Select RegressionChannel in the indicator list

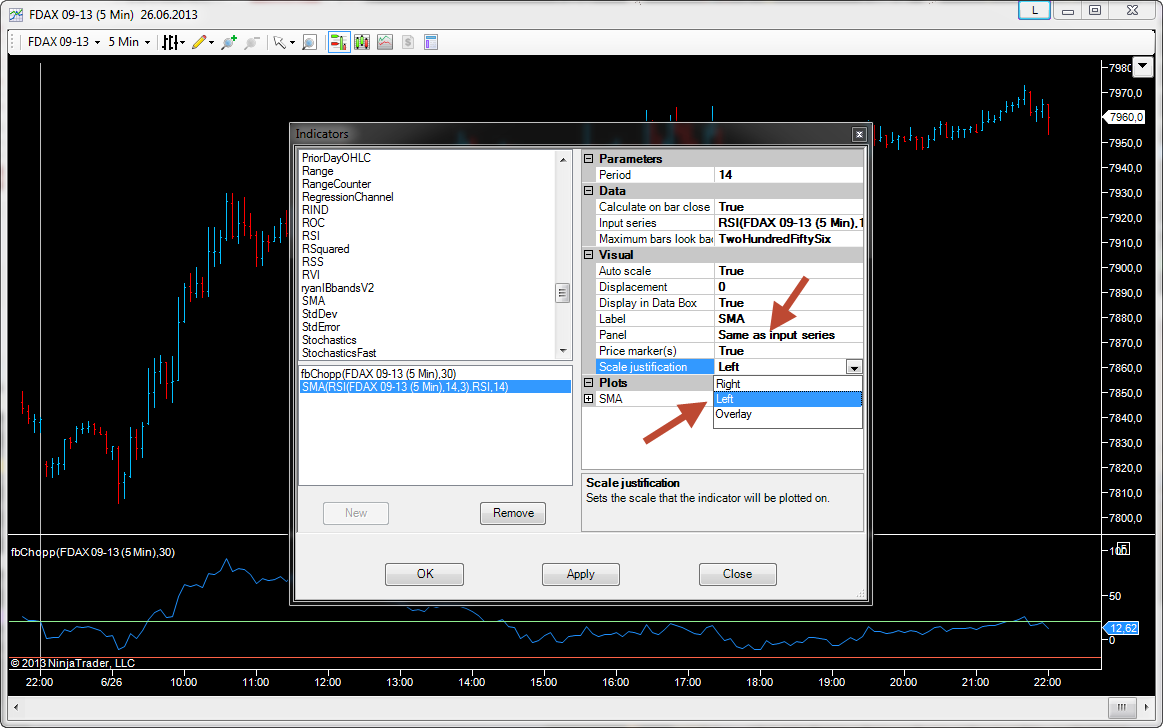click(x=347, y=197)
